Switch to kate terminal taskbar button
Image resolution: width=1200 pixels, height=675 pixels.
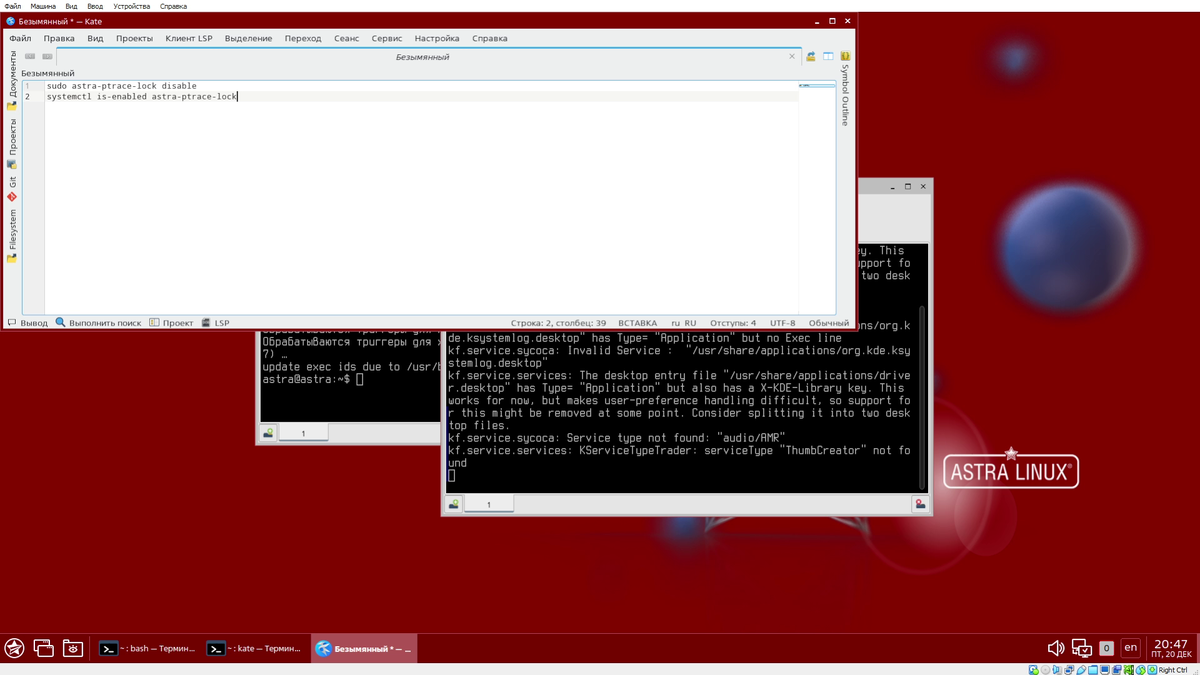254,648
